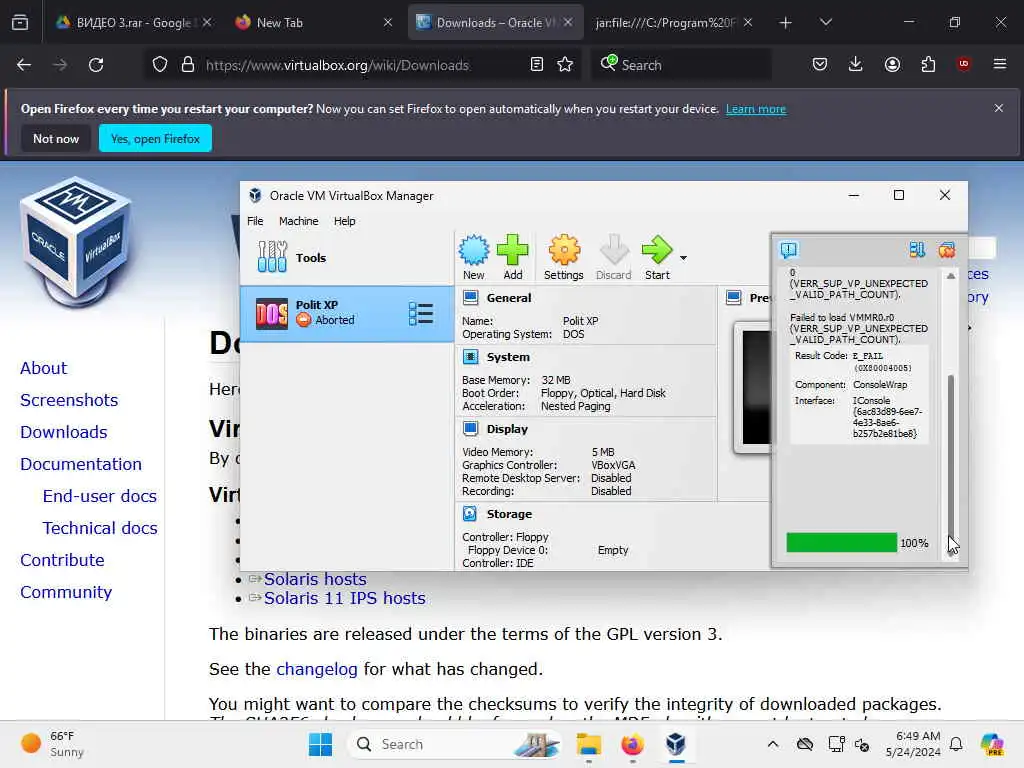Click the notification center info icon
Screen dimensions: 1024x768
point(788,249)
